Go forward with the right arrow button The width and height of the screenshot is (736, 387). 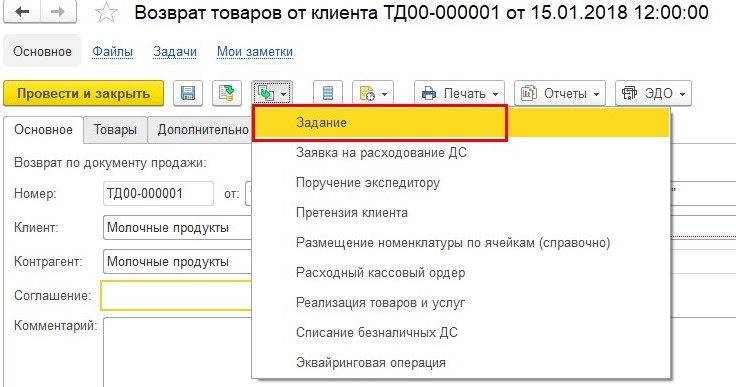tap(58, 12)
